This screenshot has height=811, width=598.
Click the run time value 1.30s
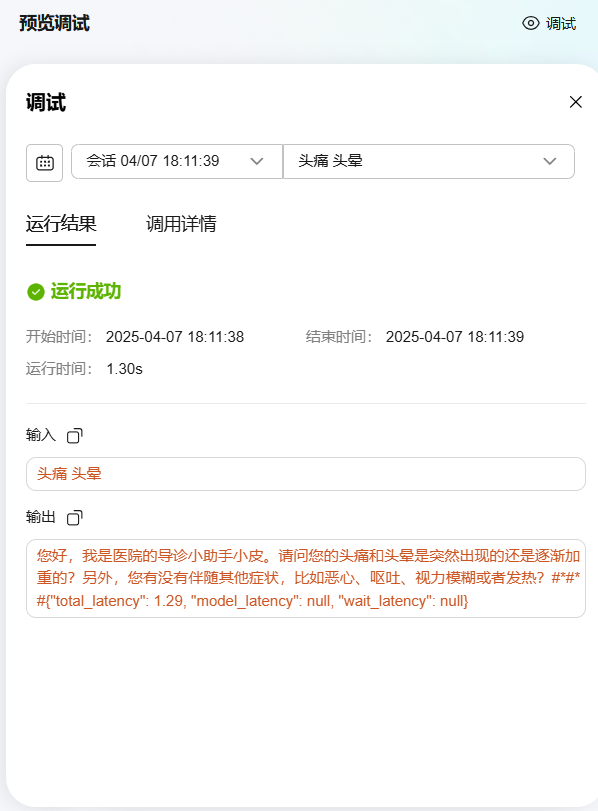coord(124,369)
